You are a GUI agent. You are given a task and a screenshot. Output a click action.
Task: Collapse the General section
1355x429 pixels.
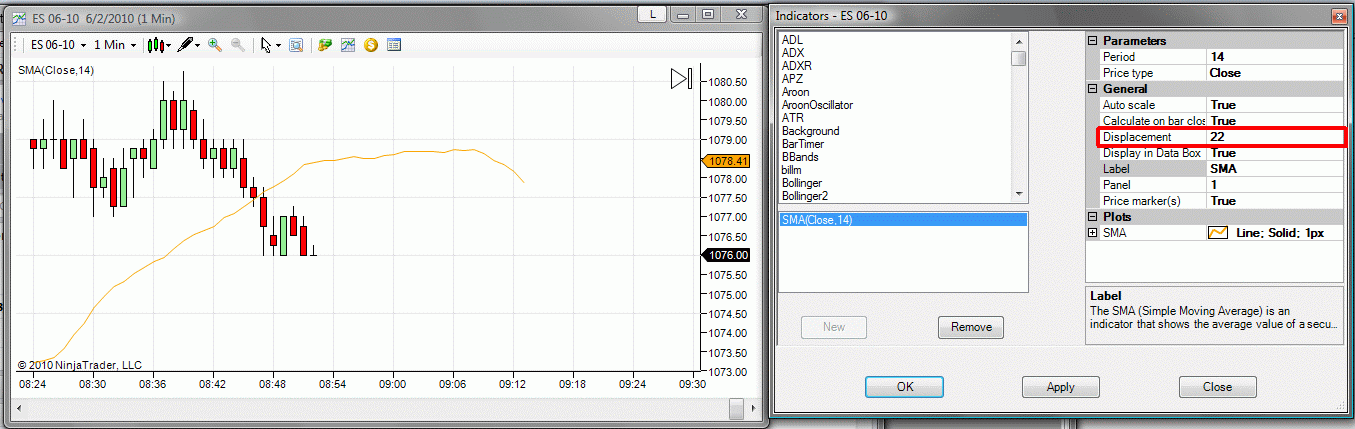pos(1093,89)
